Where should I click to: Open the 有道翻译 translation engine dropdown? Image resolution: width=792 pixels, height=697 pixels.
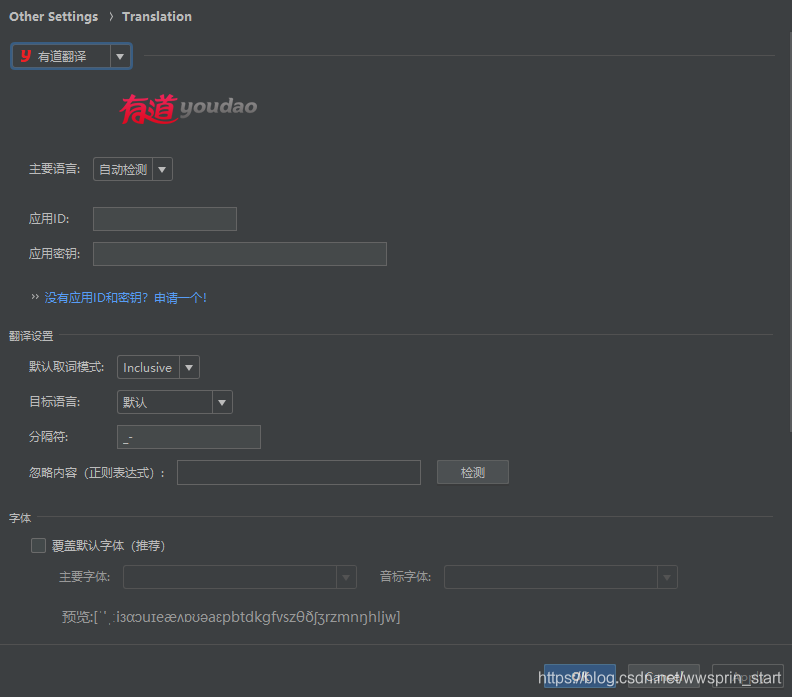pos(71,56)
